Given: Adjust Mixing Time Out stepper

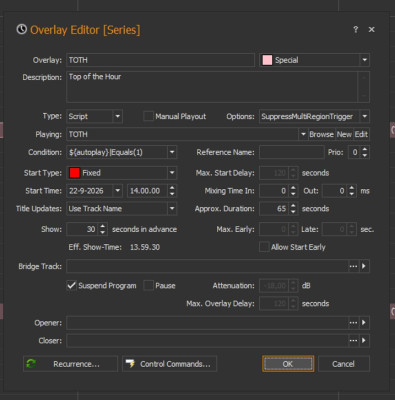Looking at the screenshot, I should point(352,191).
